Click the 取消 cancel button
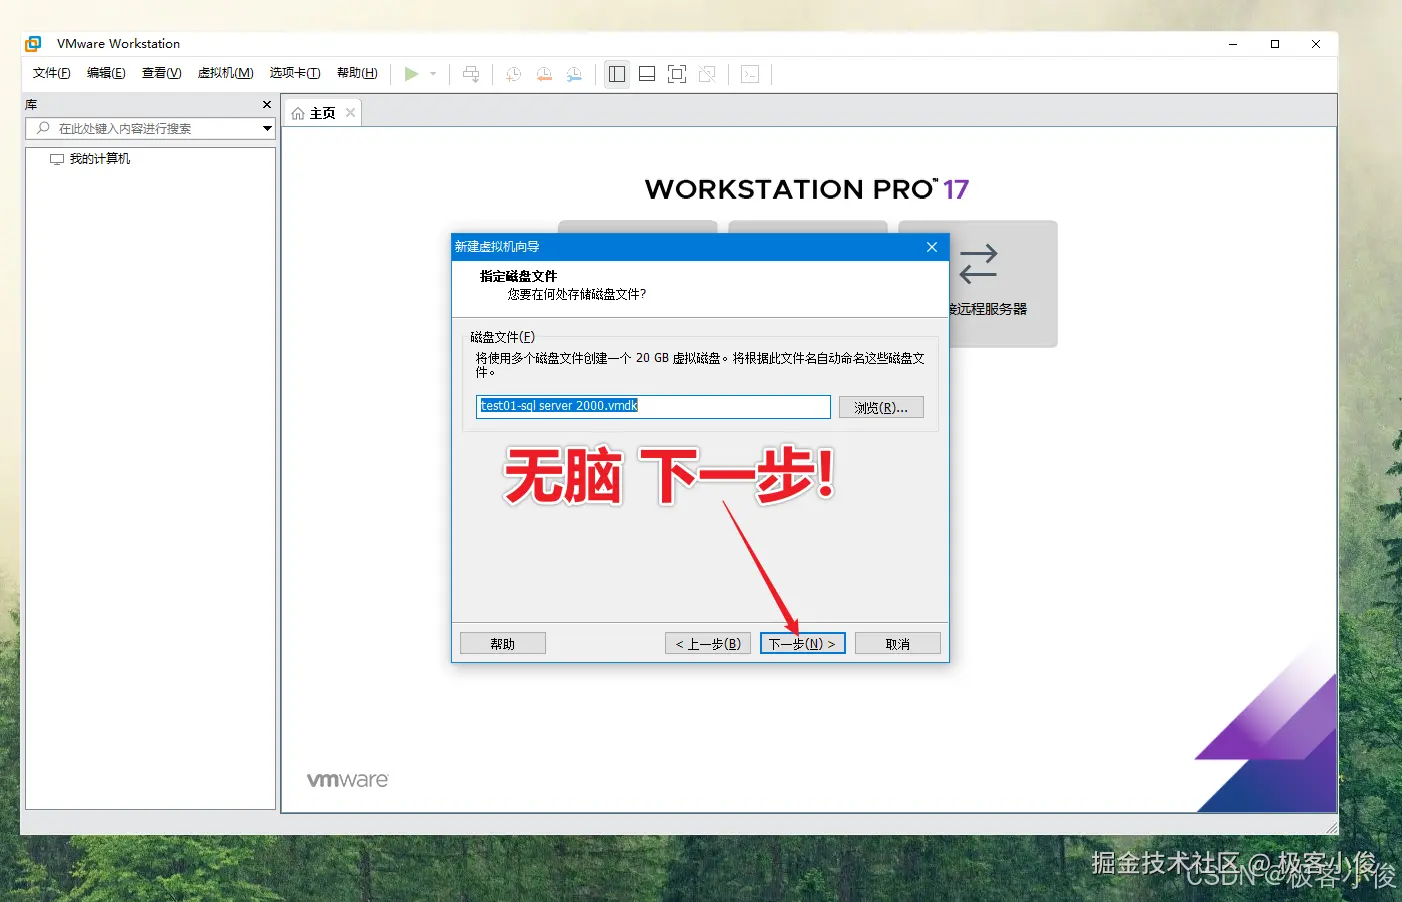Viewport: 1402px width, 902px height. (898, 643)
